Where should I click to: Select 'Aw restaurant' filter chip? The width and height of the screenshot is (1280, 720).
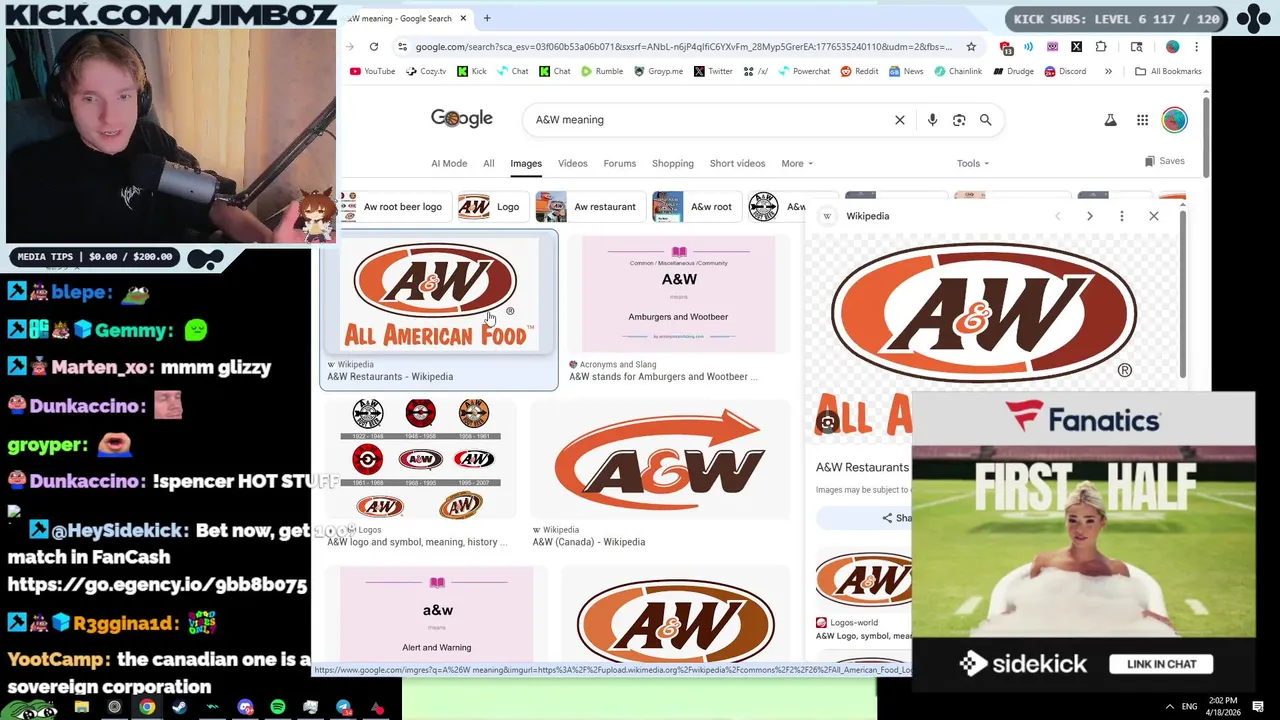(x=589, y=207)
